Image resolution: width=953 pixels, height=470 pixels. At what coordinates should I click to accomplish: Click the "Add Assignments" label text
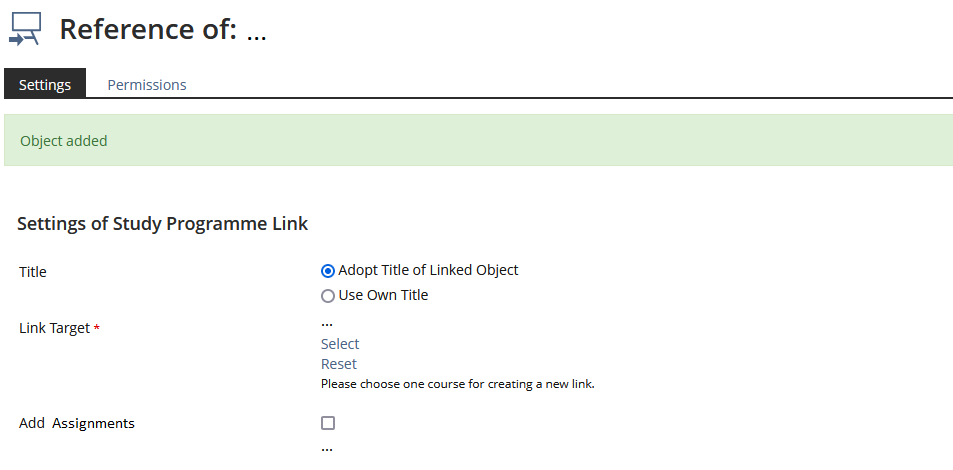coord(77,423)
